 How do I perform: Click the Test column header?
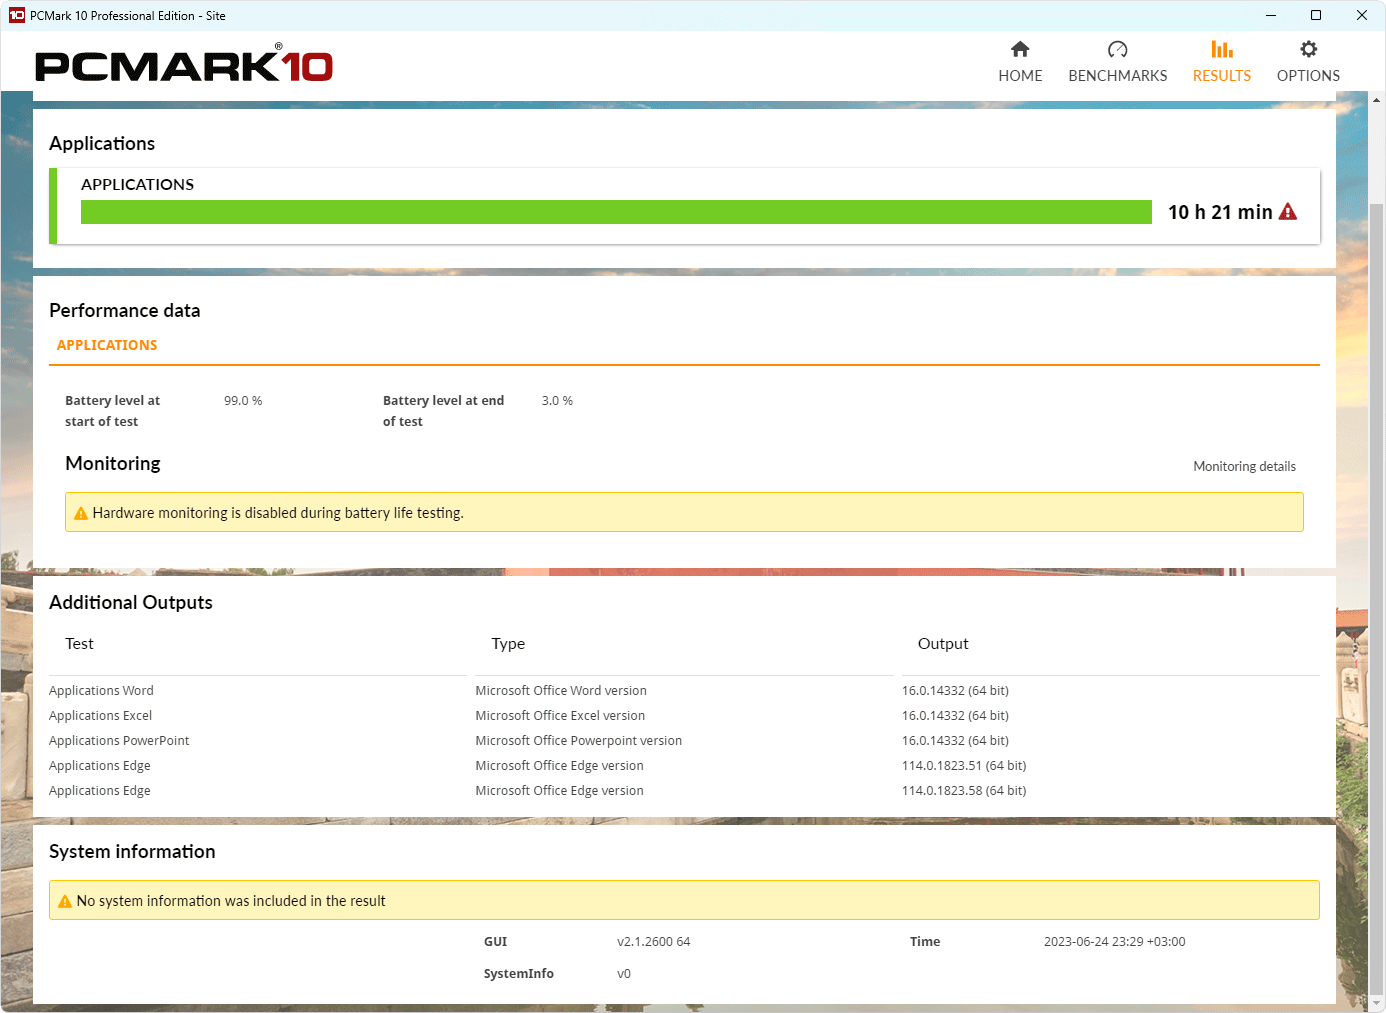(79, 644)
